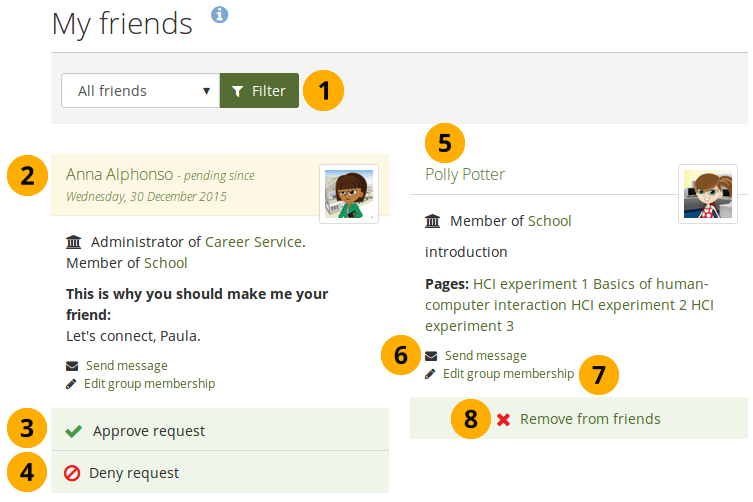Viewport: 753px width, 502px height.
Task: Click Polly Potter's profile picture
Action: 707,193
